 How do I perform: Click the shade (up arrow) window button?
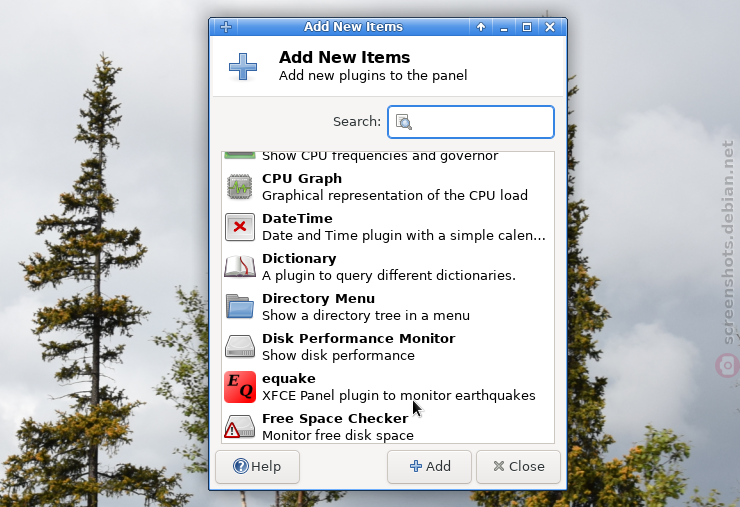(481, 27)
